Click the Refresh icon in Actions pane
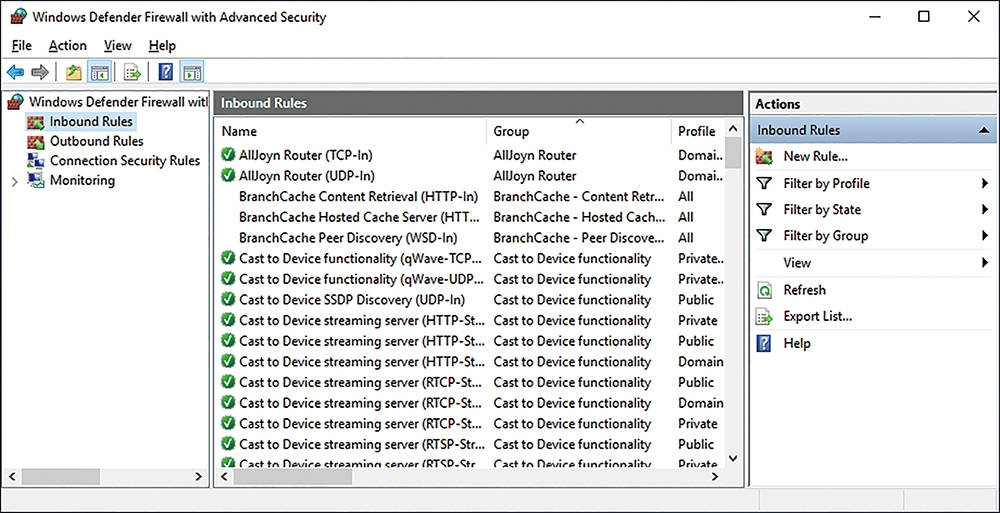Screen dimensions: 1000x513 pos(764,290)
